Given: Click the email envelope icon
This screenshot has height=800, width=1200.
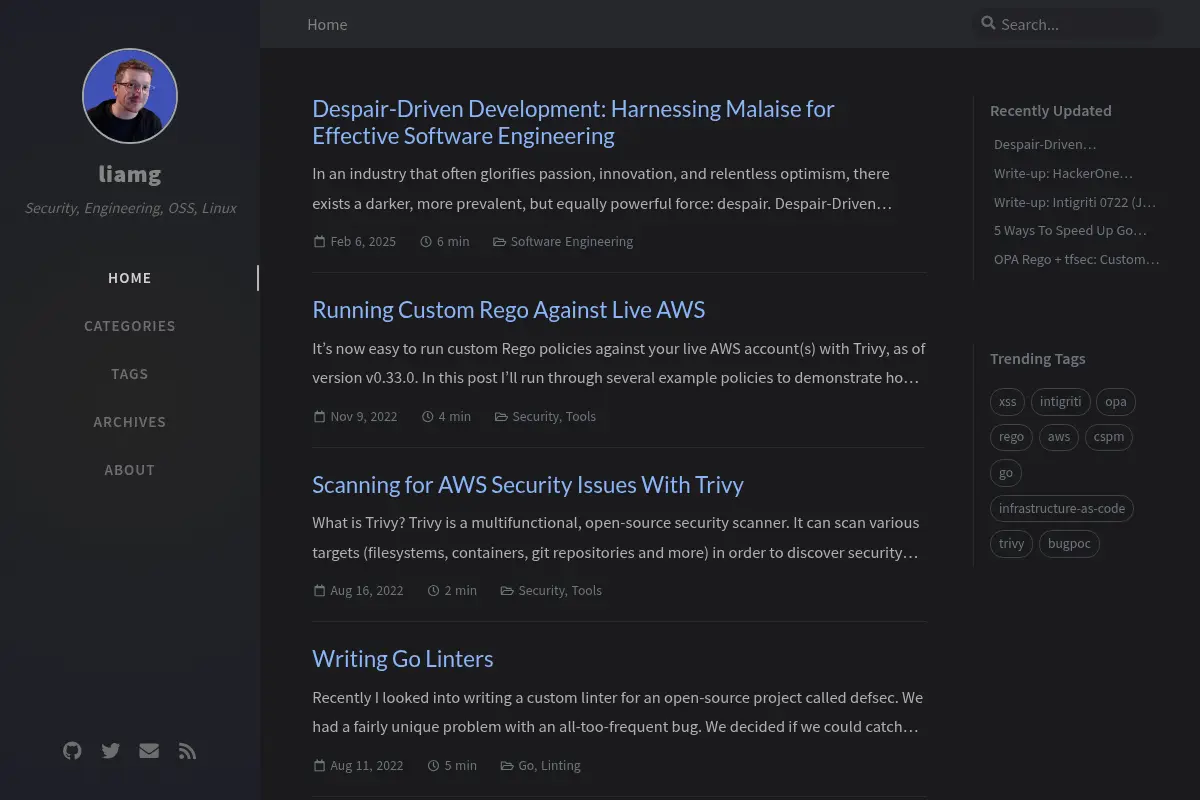Looking at the screenshot, I should 149,751.
